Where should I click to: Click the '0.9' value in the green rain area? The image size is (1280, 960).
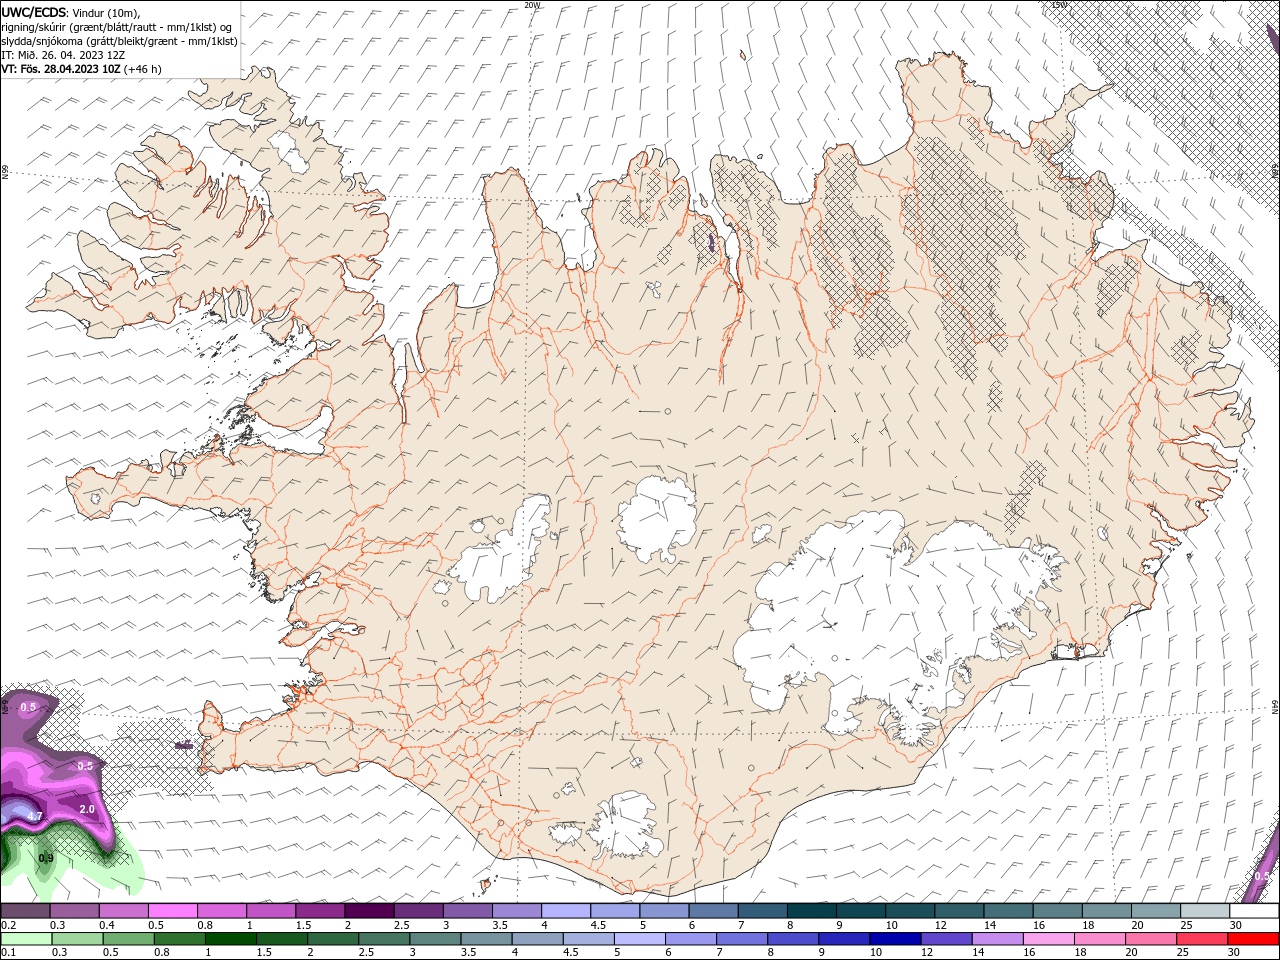pos(46,858)
